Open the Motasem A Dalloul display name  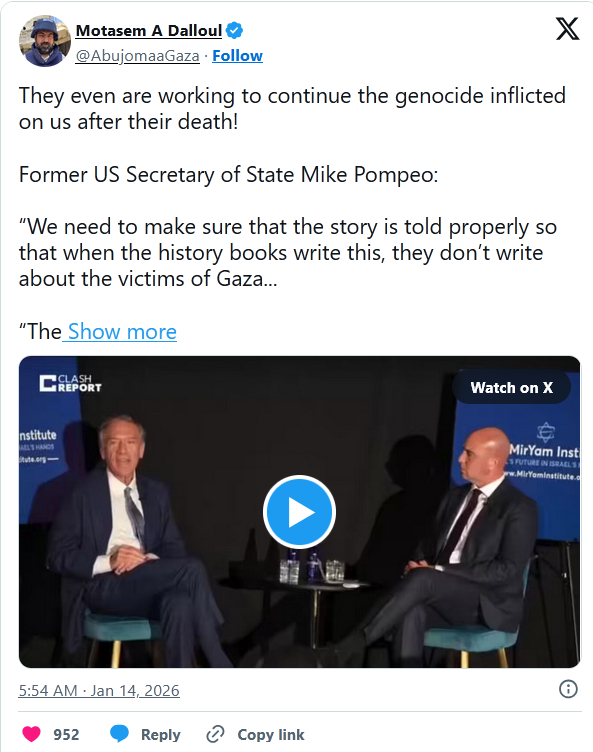(x=149, y=31)
